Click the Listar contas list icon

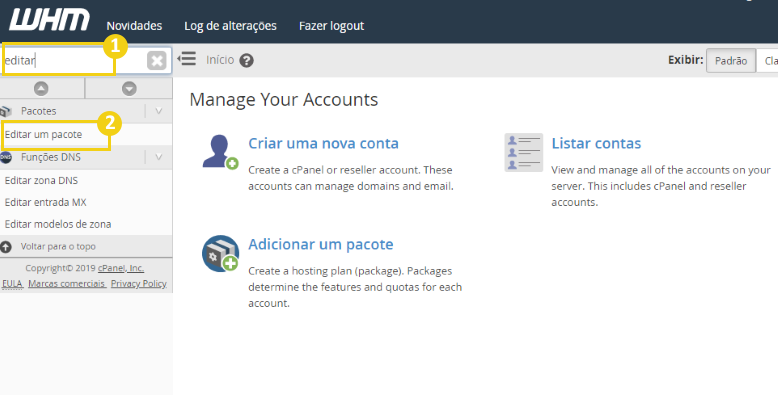[523, 152]
